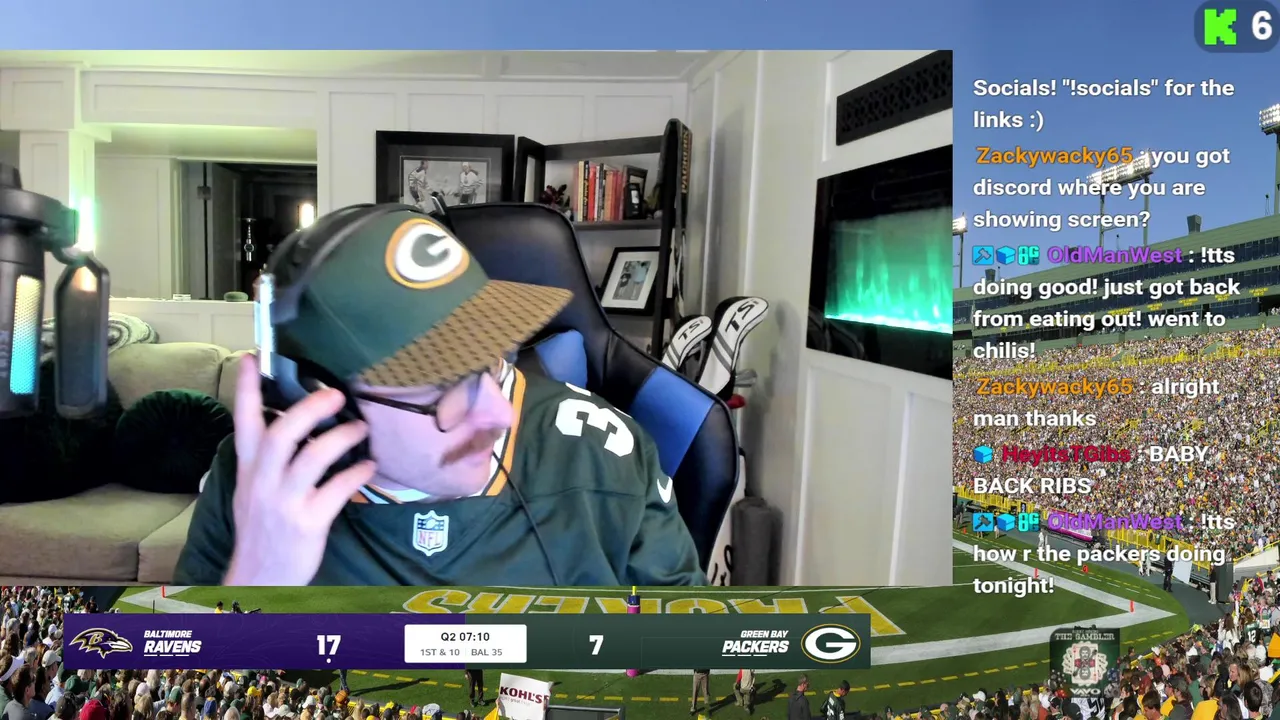This screenshot has width=1280, height=720.
Task: Click the 'Q2 07:10' game clock
Action: [x=465, y=637]
